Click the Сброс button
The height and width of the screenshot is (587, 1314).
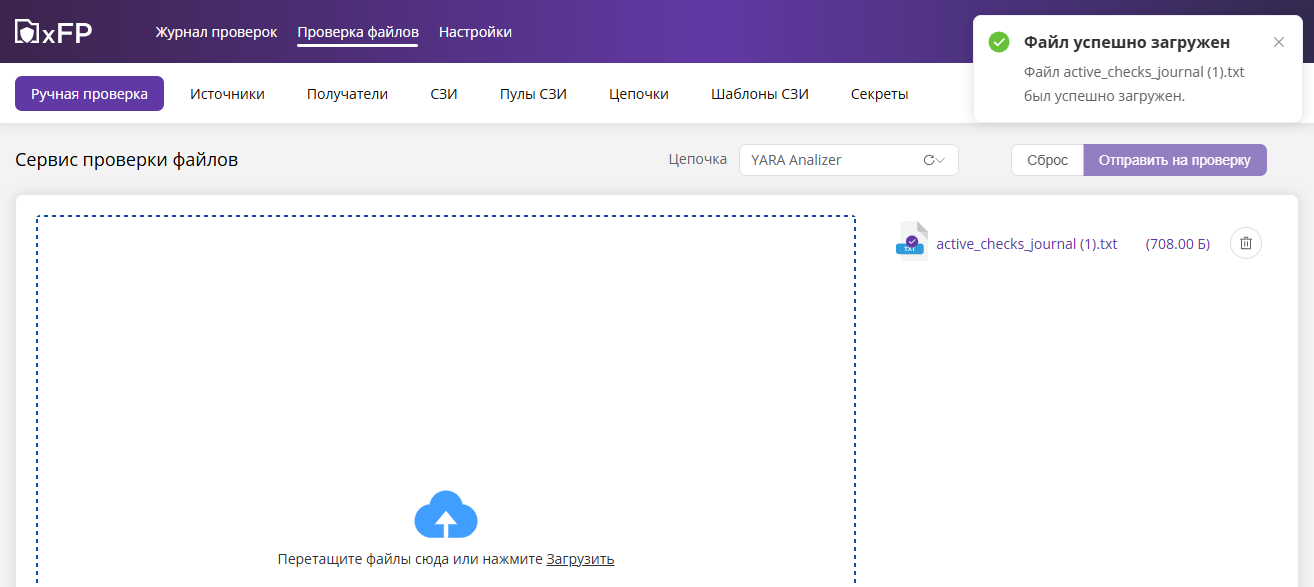(1047, 160)
